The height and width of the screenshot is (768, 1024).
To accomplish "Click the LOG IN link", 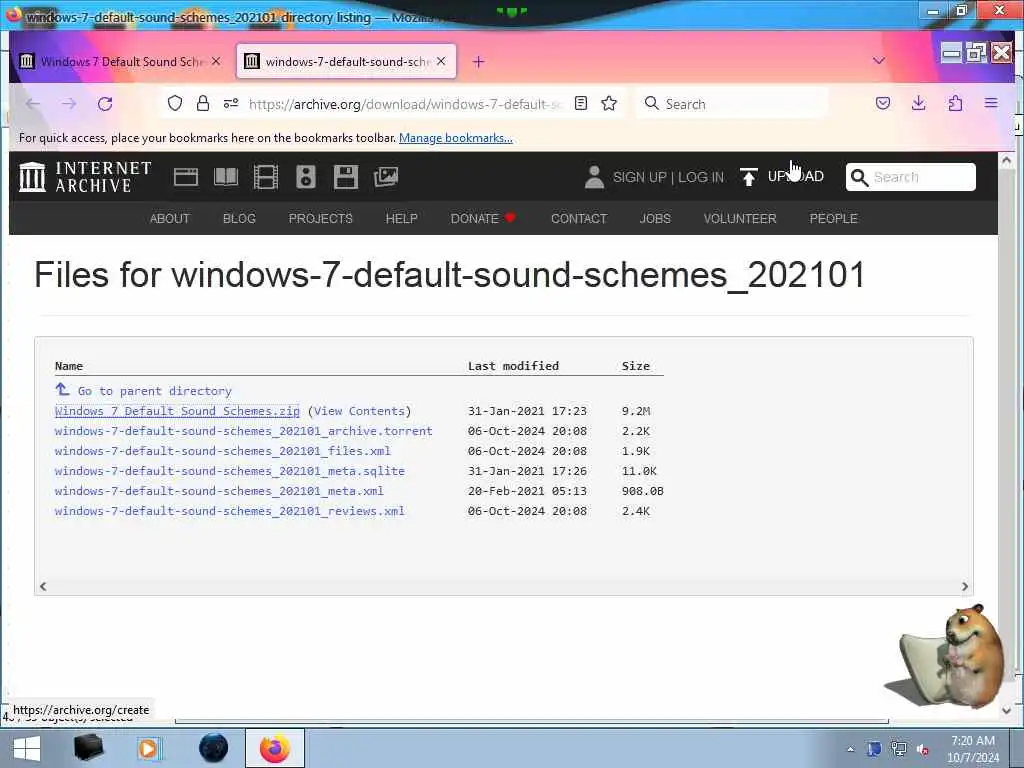I will click(x=701, y=177).
